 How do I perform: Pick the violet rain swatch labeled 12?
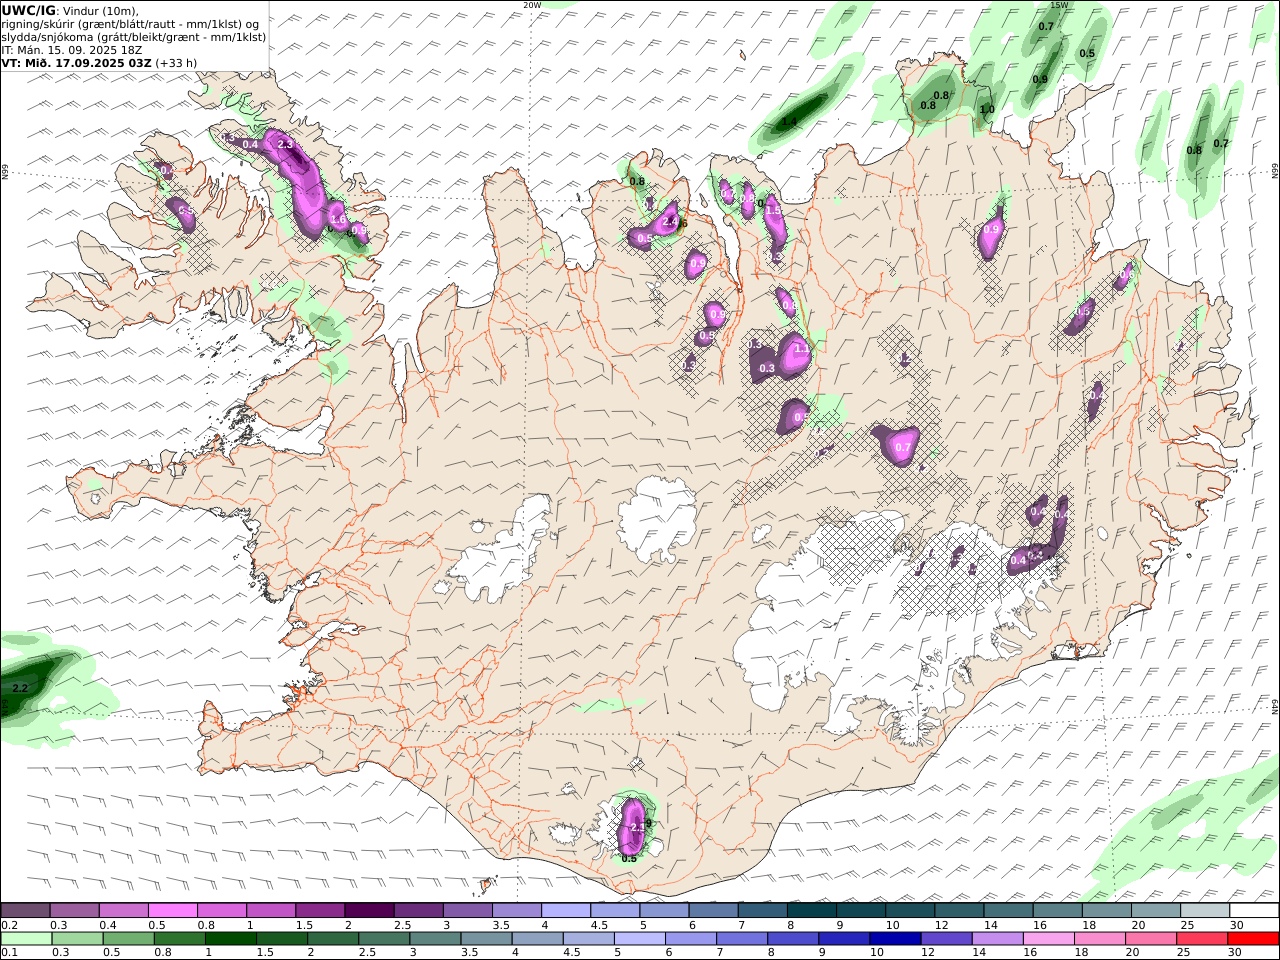point(945,939)
